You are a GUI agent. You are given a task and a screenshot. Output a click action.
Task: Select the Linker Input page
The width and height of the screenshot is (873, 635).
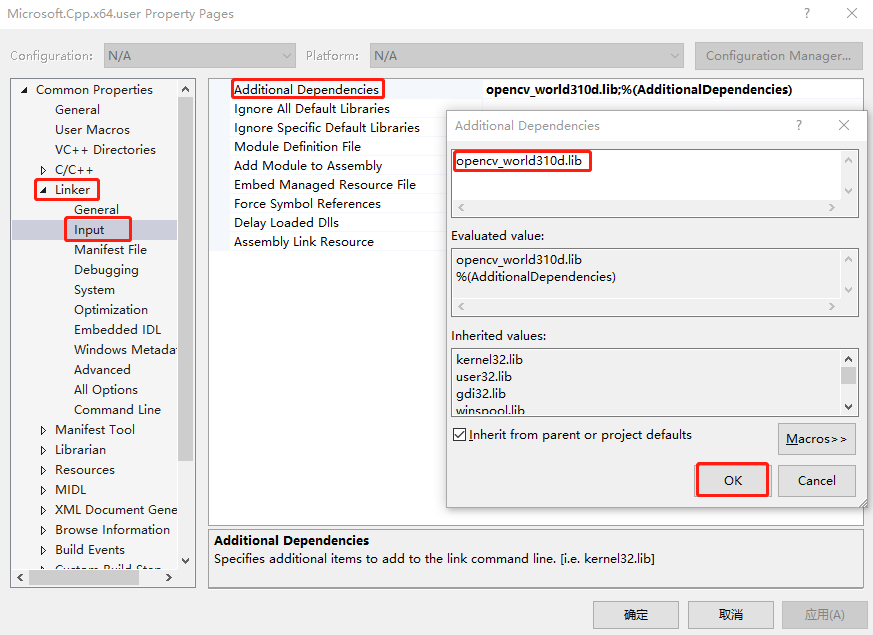point(89,230)
